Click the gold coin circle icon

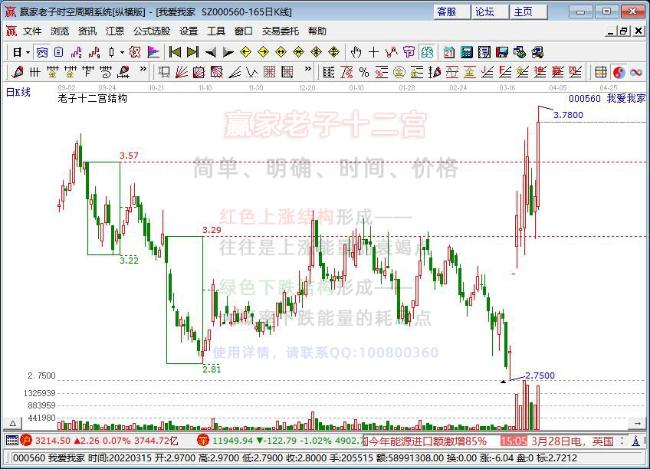click(399, 72)
